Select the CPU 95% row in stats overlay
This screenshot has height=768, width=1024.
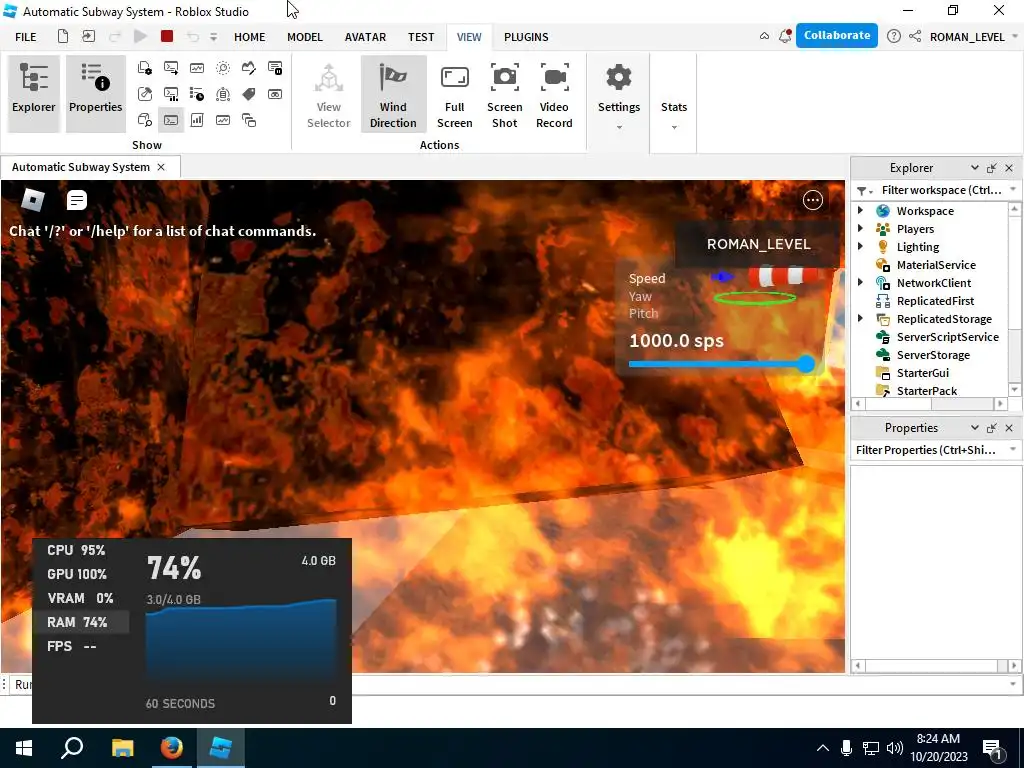[81, 550]
